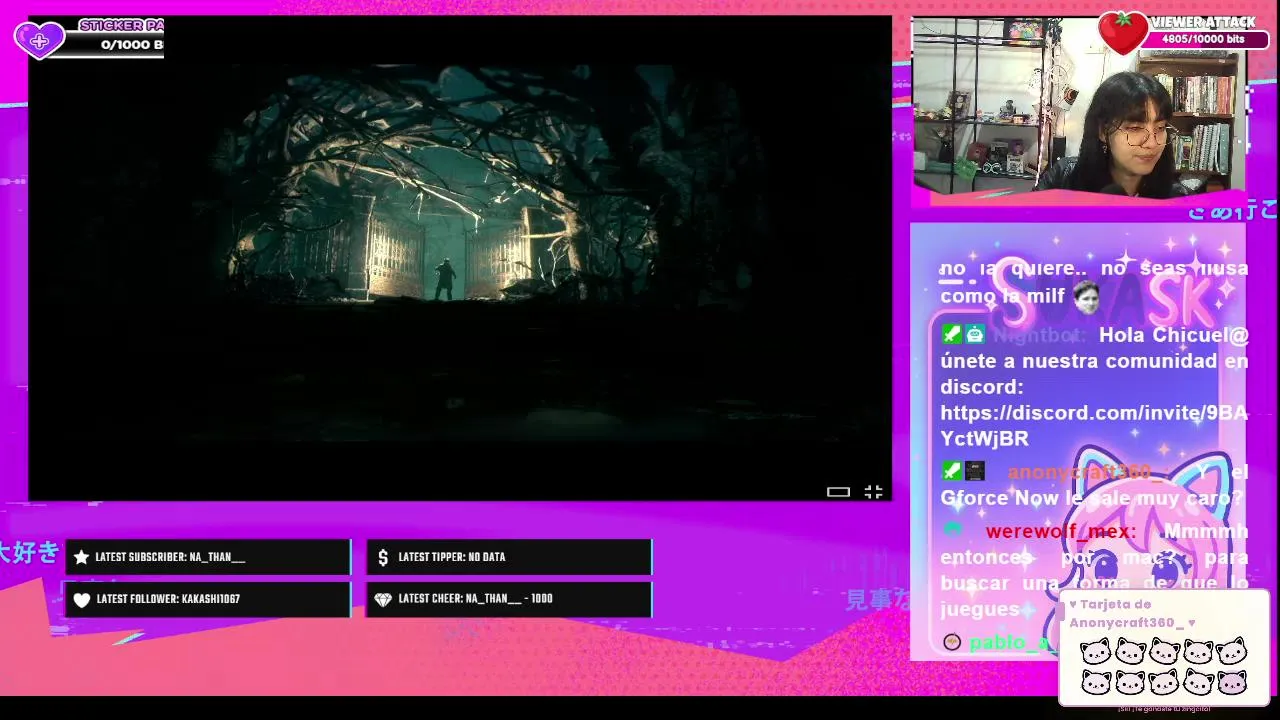
Task: Click the round badge before pablo_a username
Action: click(x=952, y=641)
